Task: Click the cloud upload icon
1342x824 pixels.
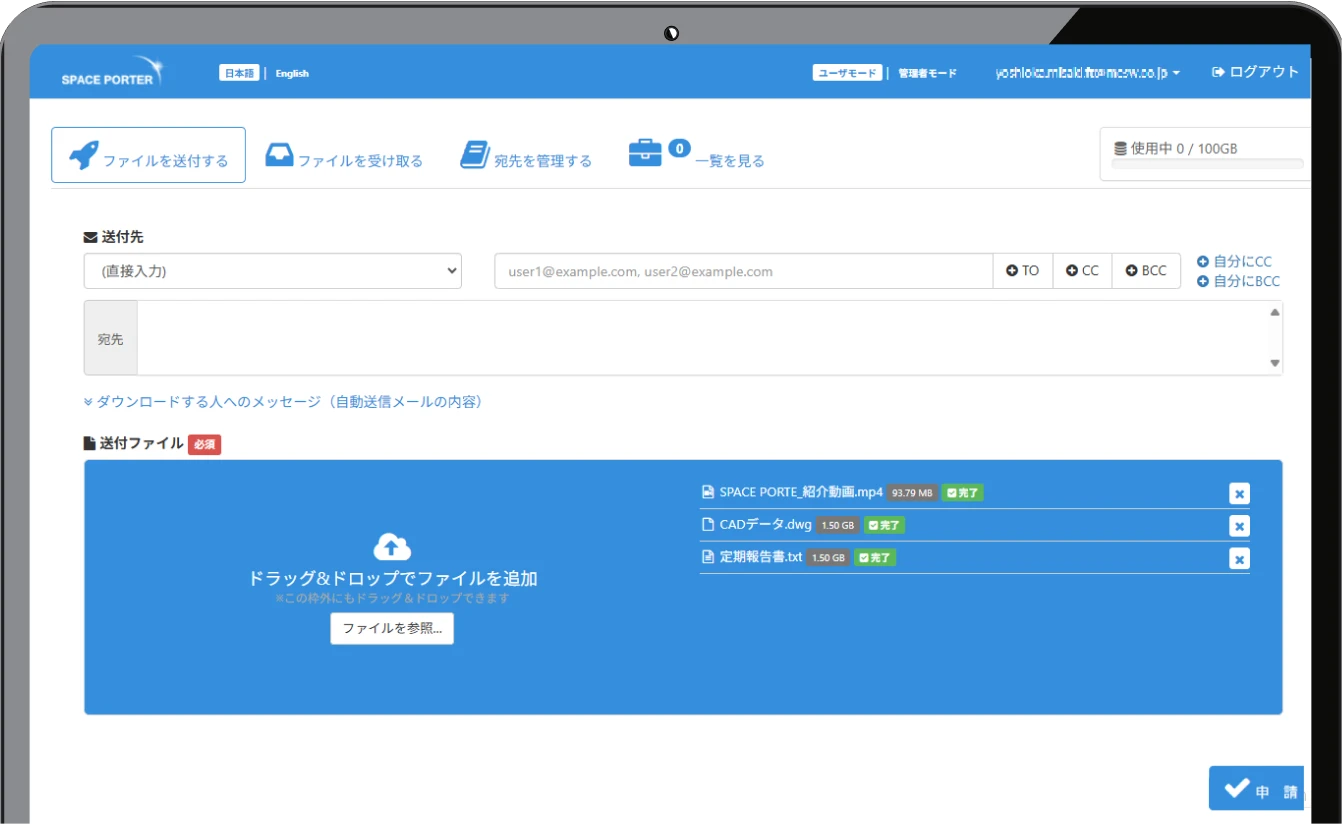Action: tap(392, 546)
